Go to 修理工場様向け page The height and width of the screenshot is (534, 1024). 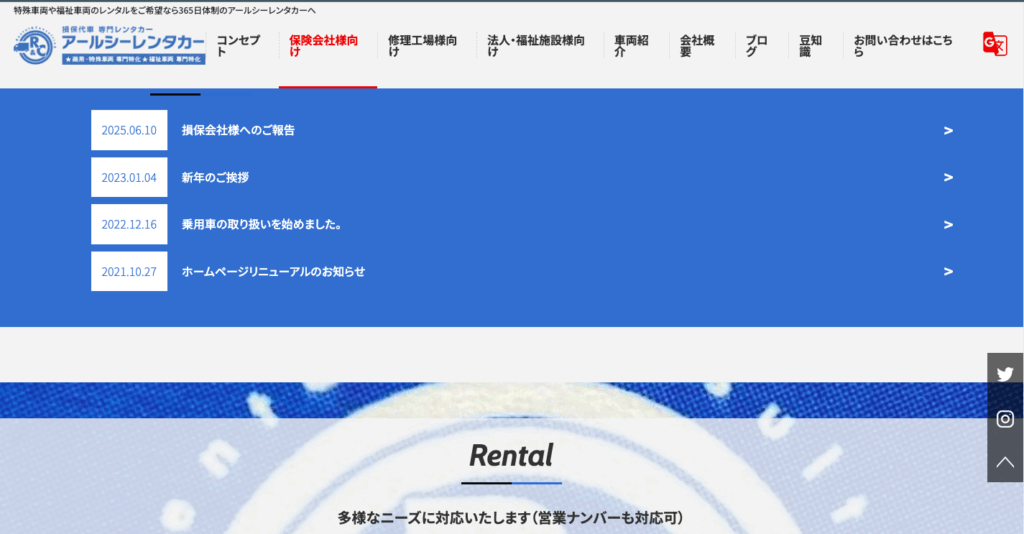(423, 46)
